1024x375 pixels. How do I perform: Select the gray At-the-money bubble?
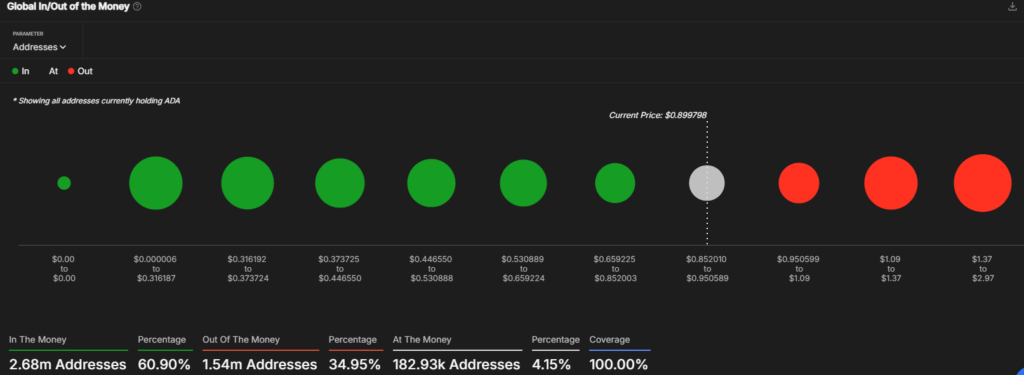(707, 183)
